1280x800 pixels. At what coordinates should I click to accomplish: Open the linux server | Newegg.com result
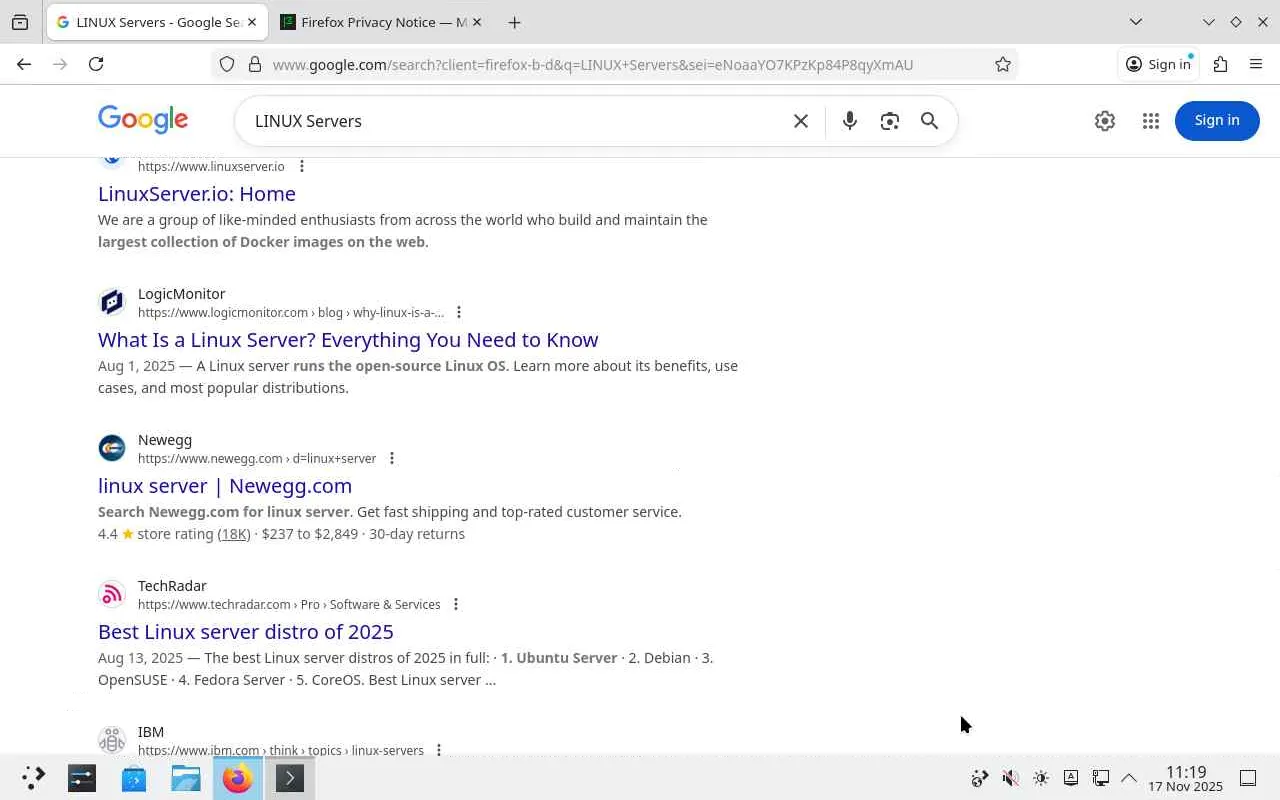(x=225, y=485)
